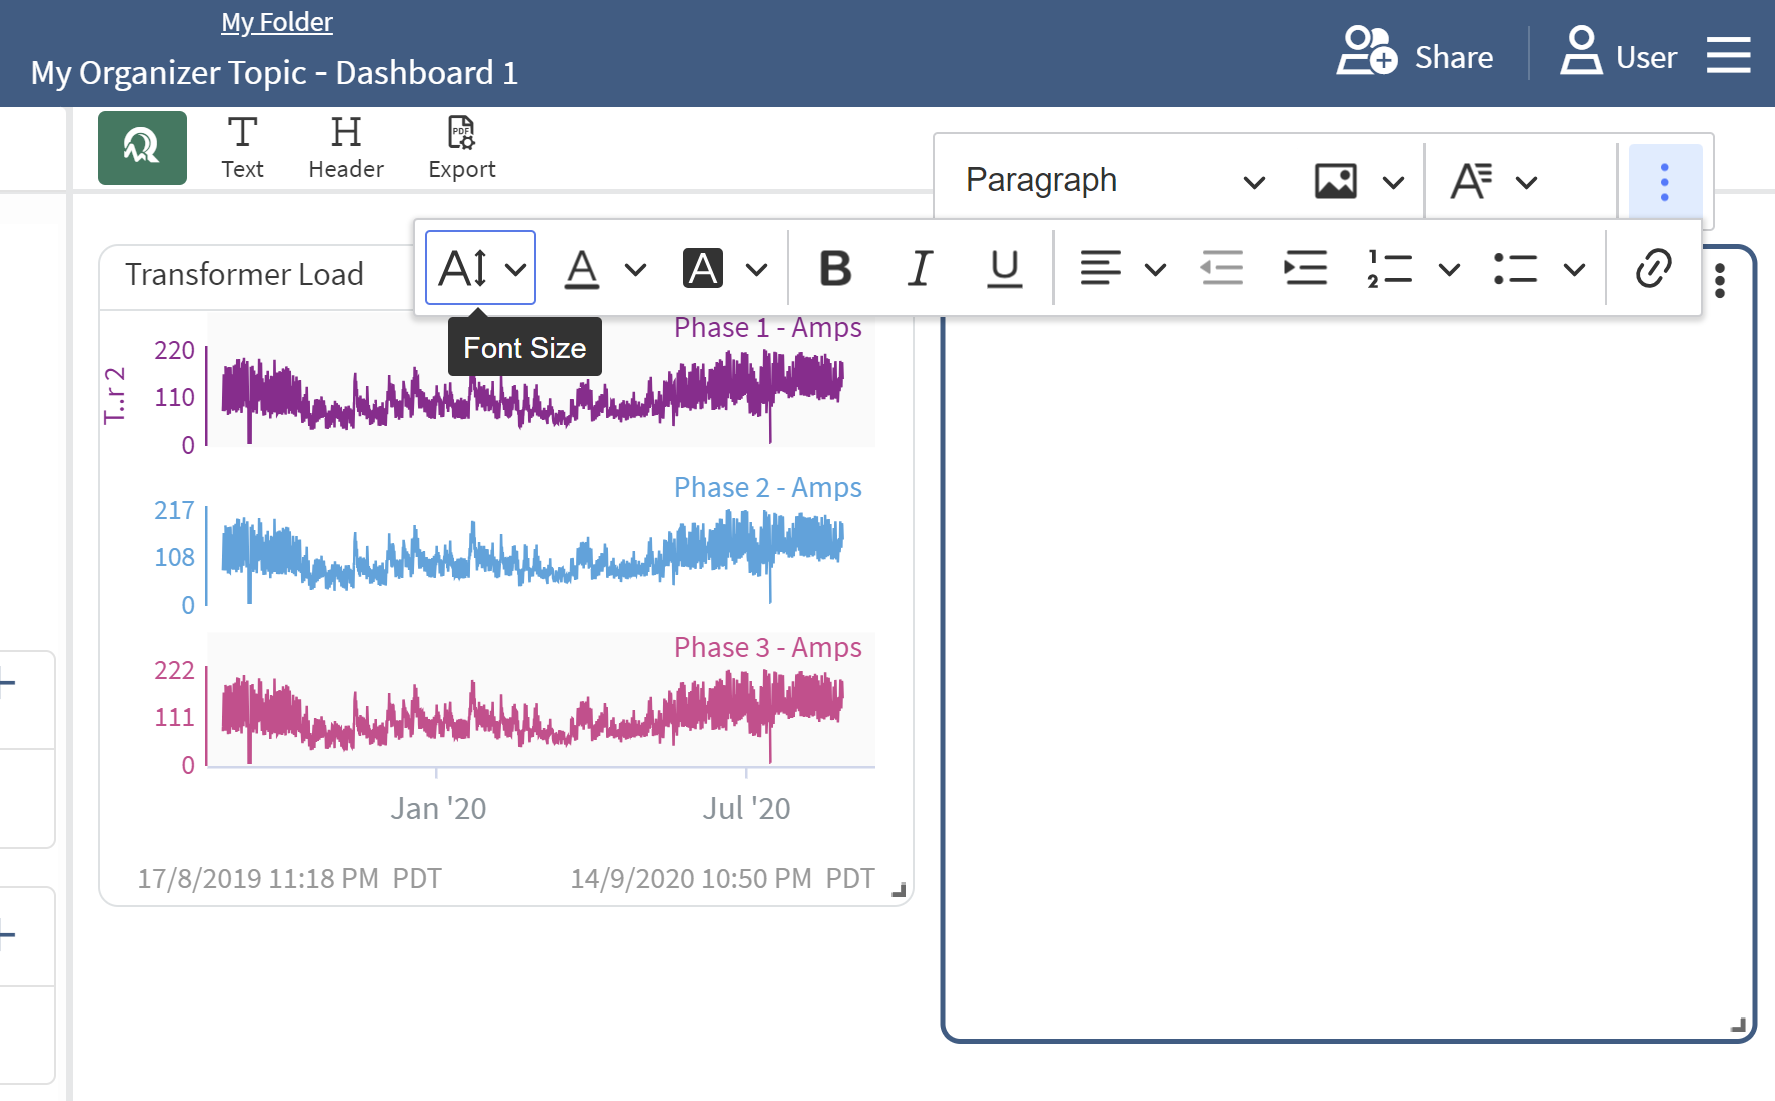Click the Share button
Viewport: 1775px width, 1101px height.
1415,56
